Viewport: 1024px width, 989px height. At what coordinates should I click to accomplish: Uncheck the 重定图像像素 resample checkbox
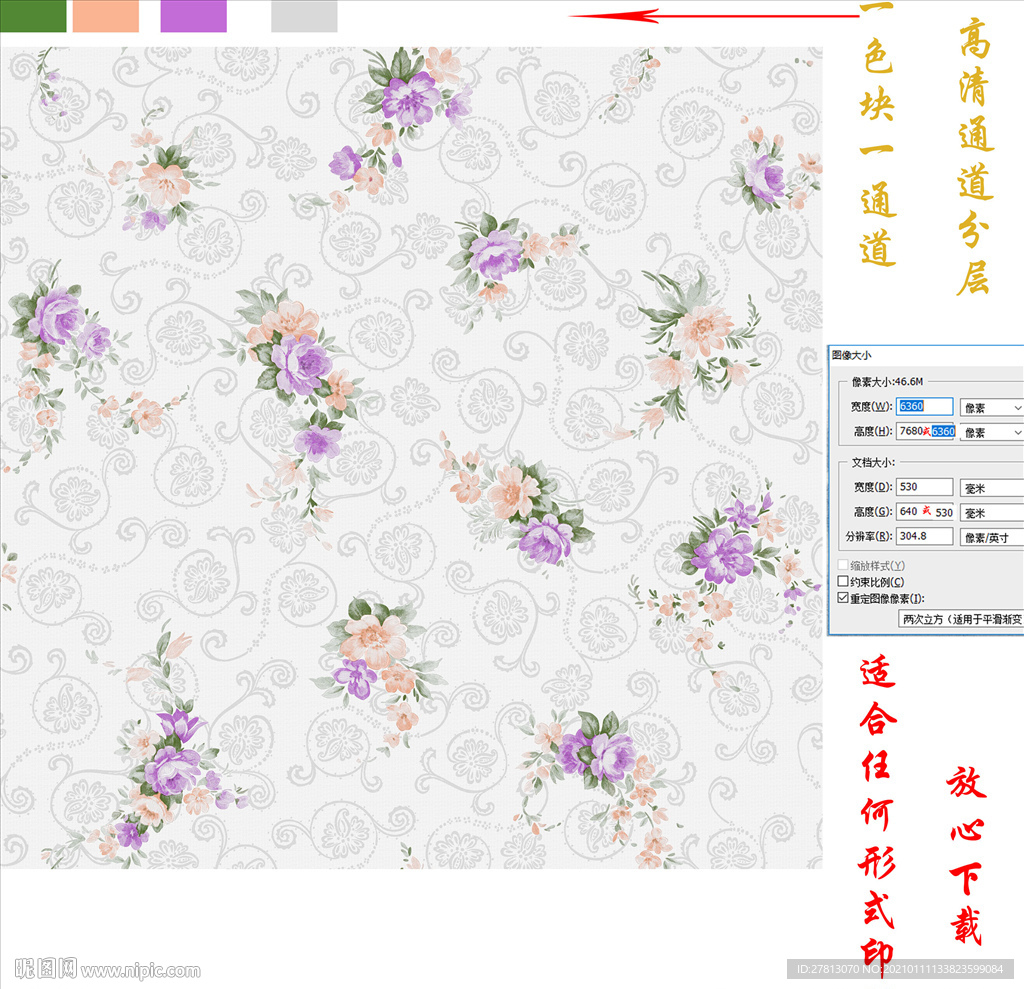[843, 598]
